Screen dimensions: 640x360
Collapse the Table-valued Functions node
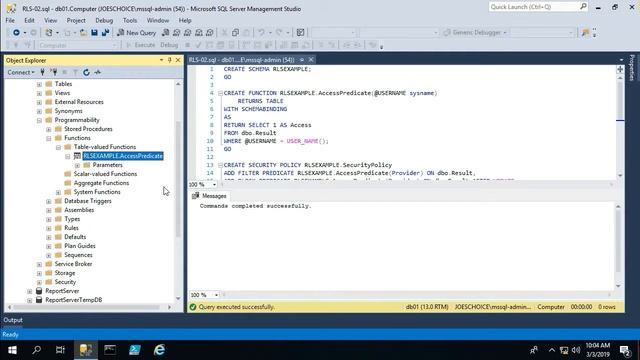tap(58, 147)
